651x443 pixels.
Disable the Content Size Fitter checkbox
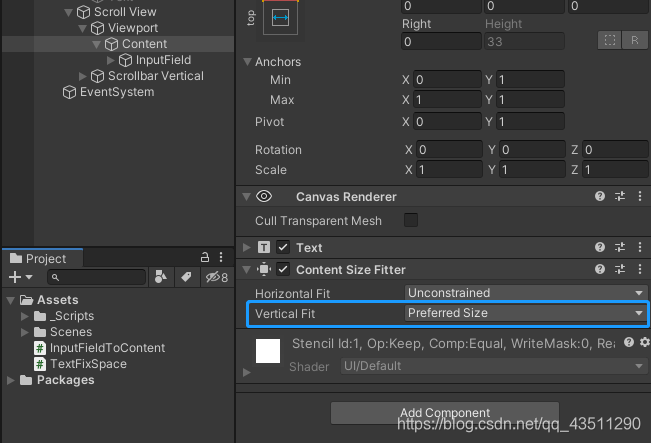pos(283,269)
